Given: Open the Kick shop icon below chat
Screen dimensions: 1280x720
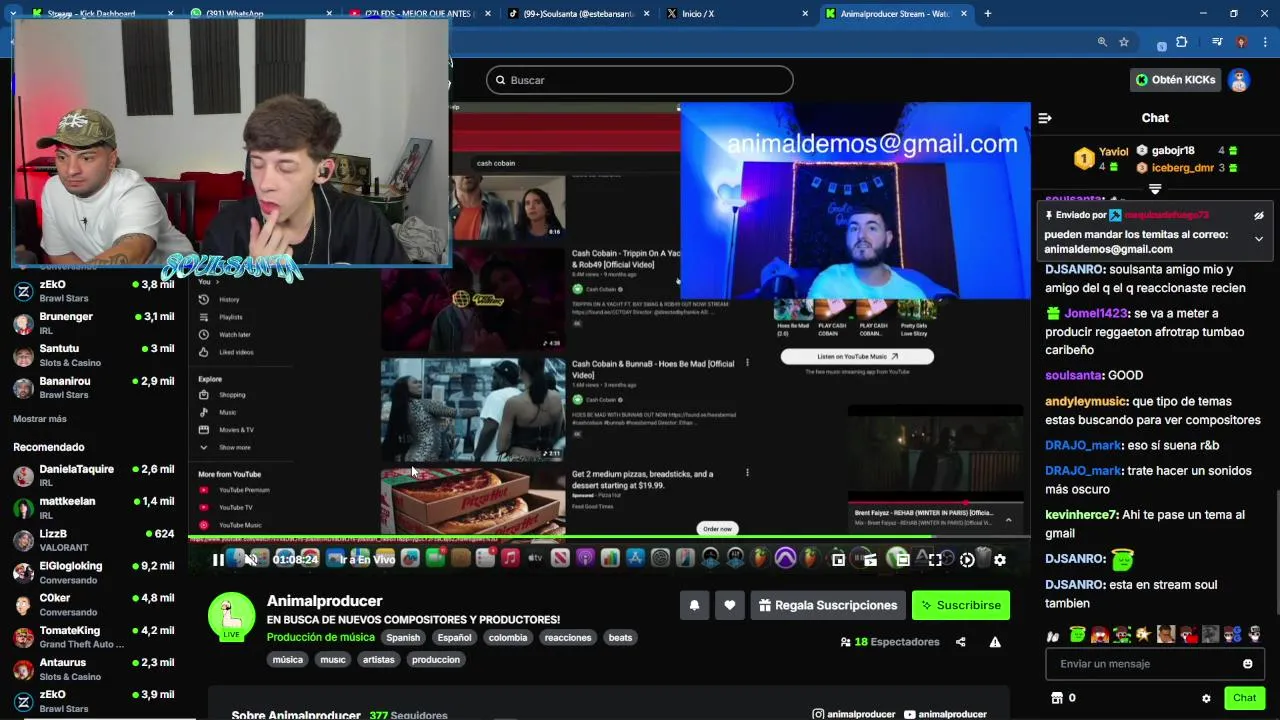Looking at the screenshot, I should (1056, 698).
